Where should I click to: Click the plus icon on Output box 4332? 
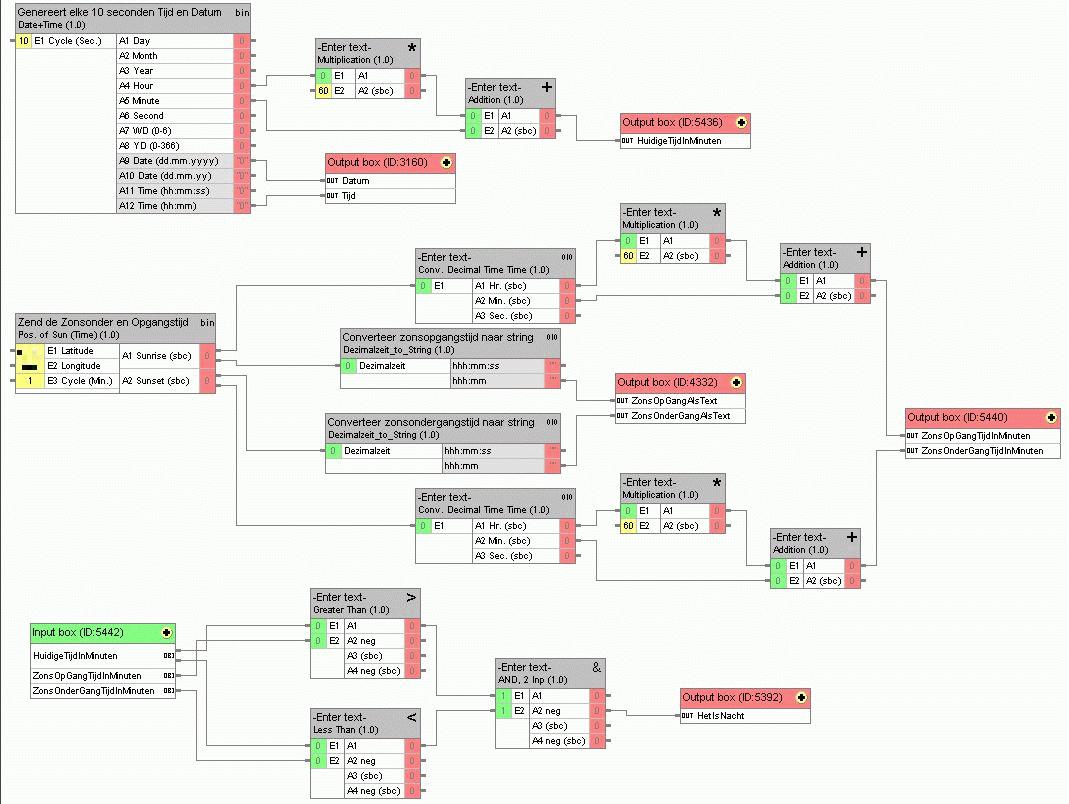coord(736,383)
